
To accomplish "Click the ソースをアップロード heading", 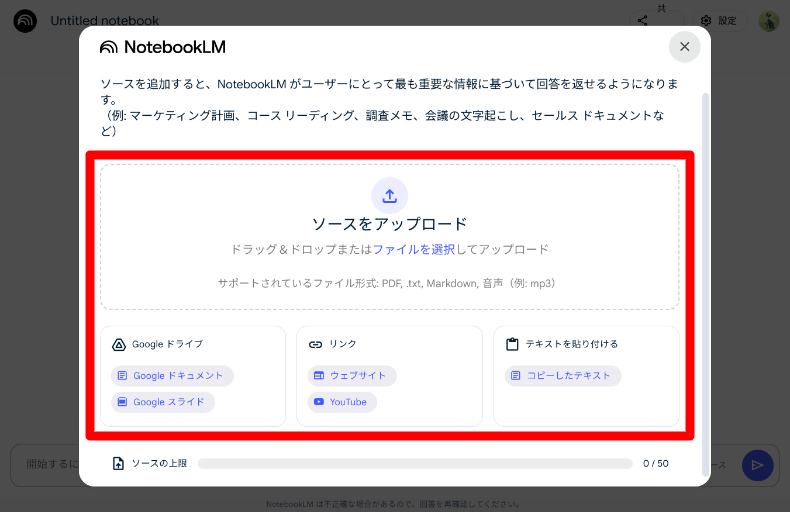I will click(389, 224).
